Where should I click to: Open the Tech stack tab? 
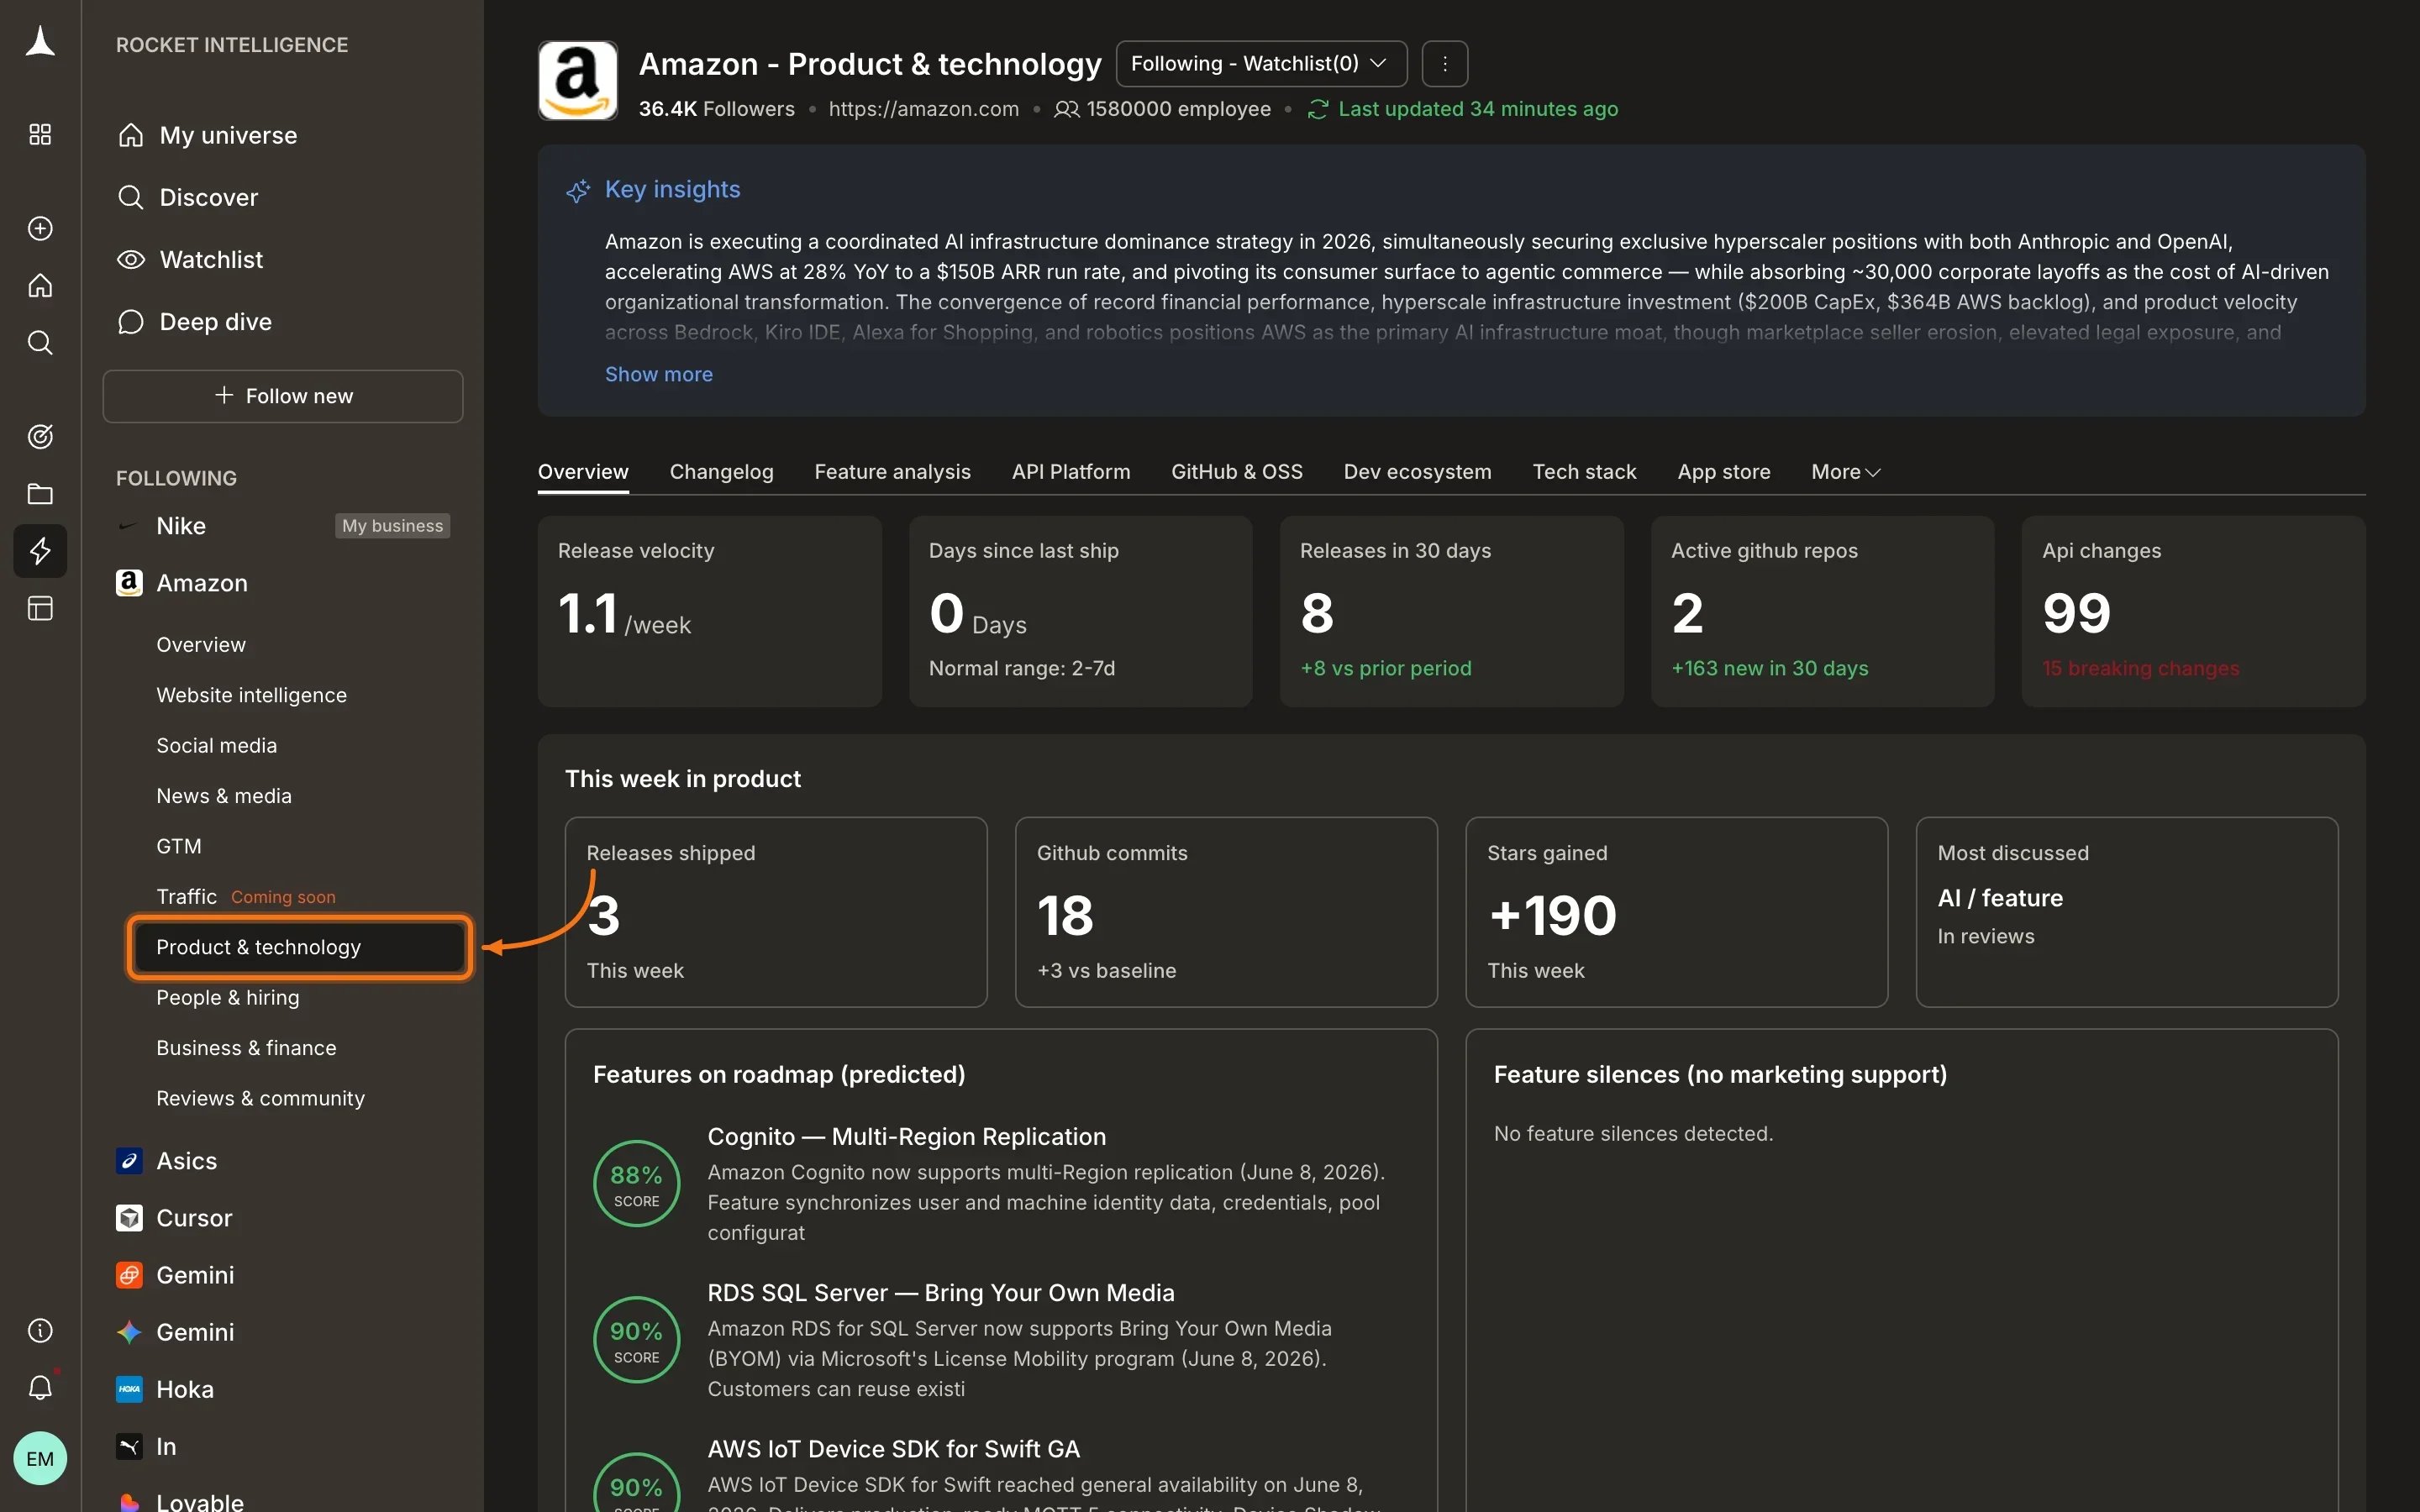pos(1584,472)
